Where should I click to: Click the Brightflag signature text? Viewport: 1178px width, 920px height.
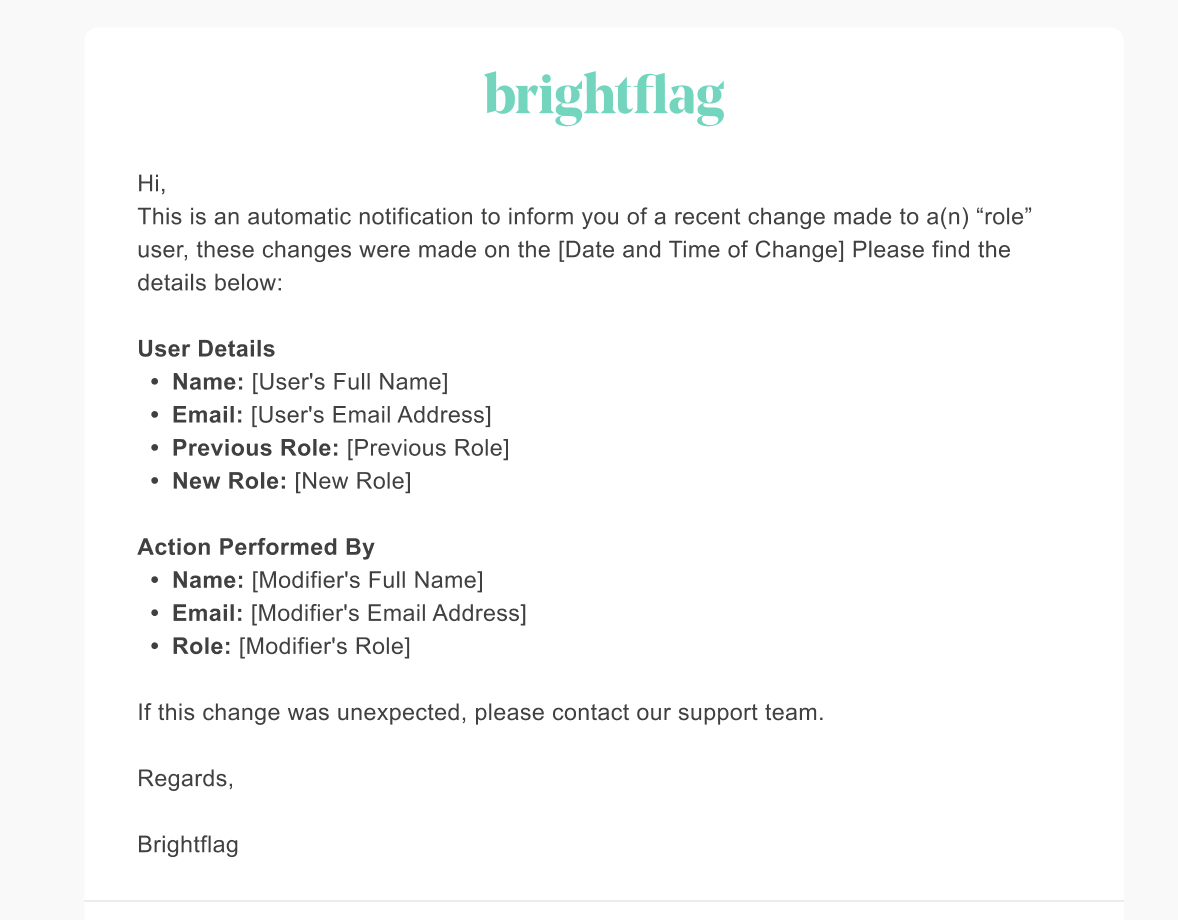pyautogui.click(x=188, y=844)
